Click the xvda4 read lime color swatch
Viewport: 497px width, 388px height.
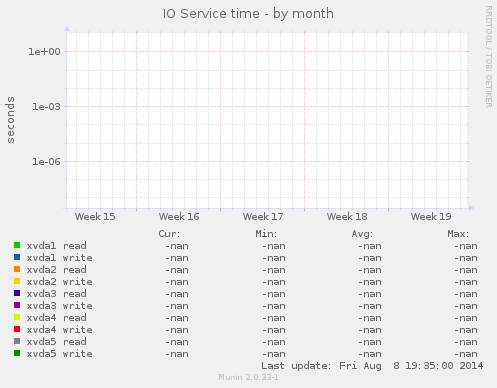(x=17, y=317)
